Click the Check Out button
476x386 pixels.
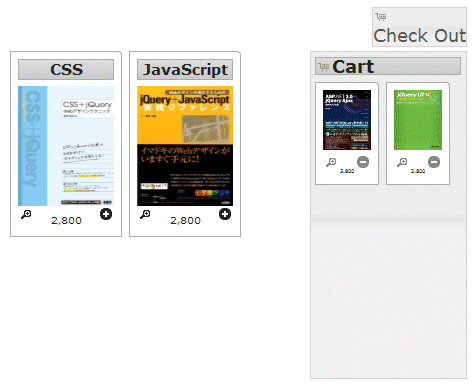pyautogui.click(x=419, y=27)
